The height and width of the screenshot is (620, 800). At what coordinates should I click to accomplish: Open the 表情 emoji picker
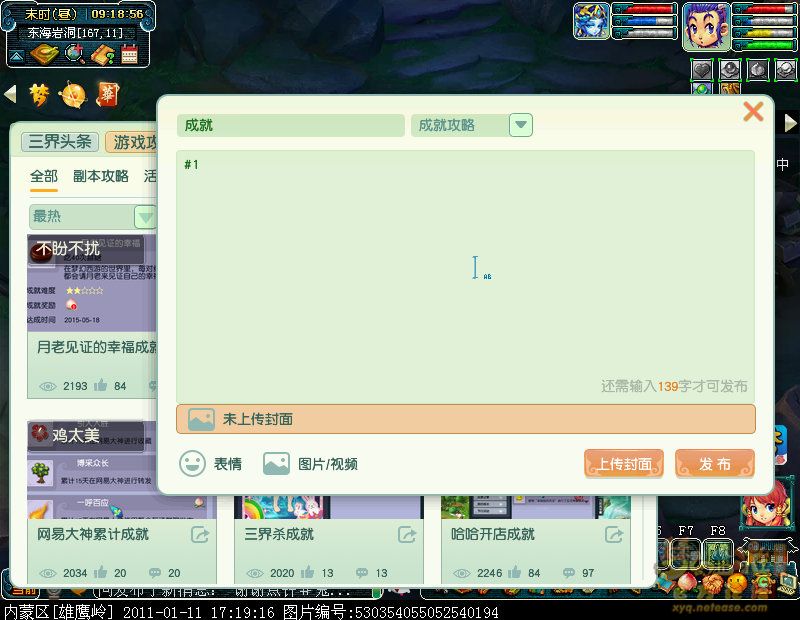(x=193, y=464)
